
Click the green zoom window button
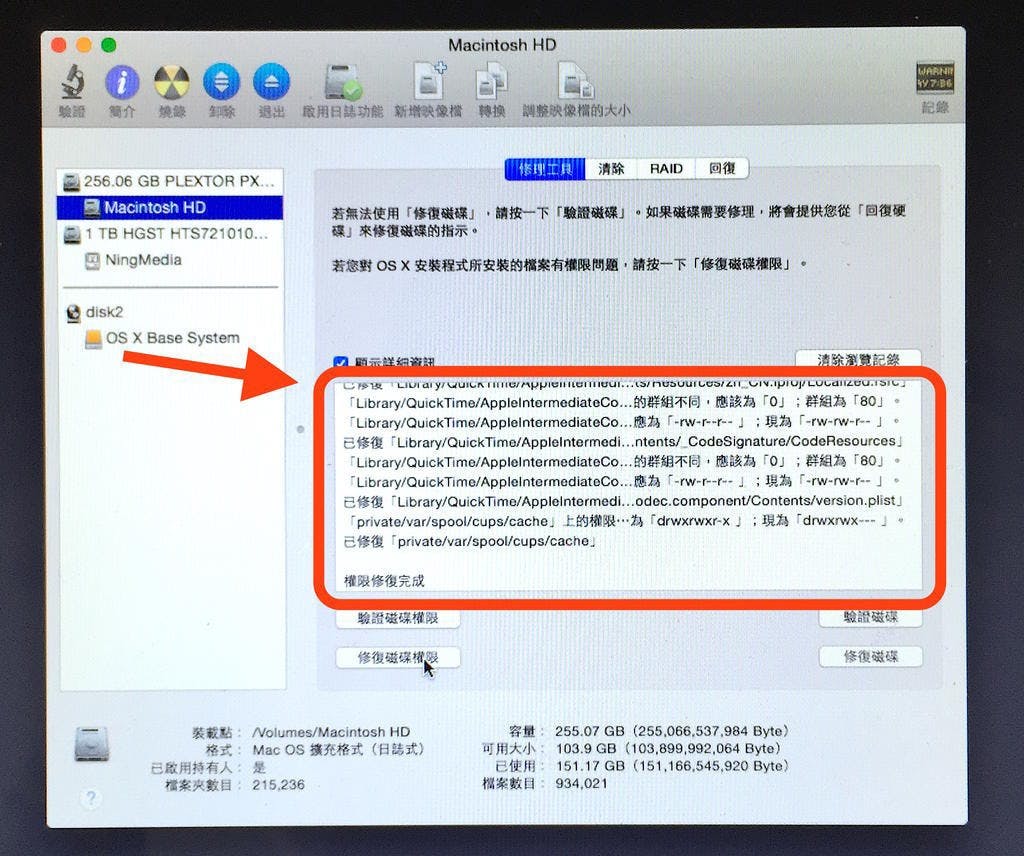pyautogui.click(x=108, y=45)
